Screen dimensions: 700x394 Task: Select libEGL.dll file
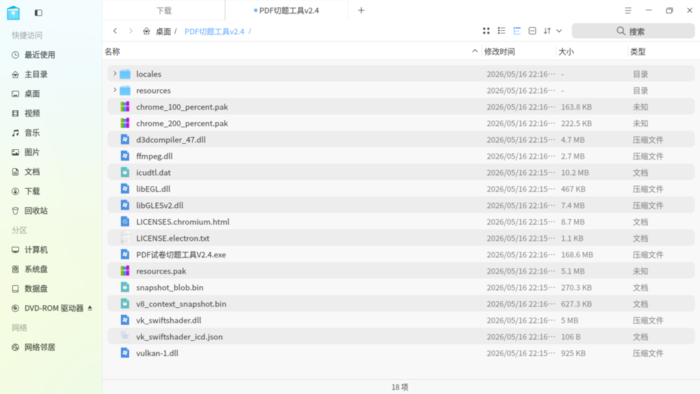click(x=401, y=189)
